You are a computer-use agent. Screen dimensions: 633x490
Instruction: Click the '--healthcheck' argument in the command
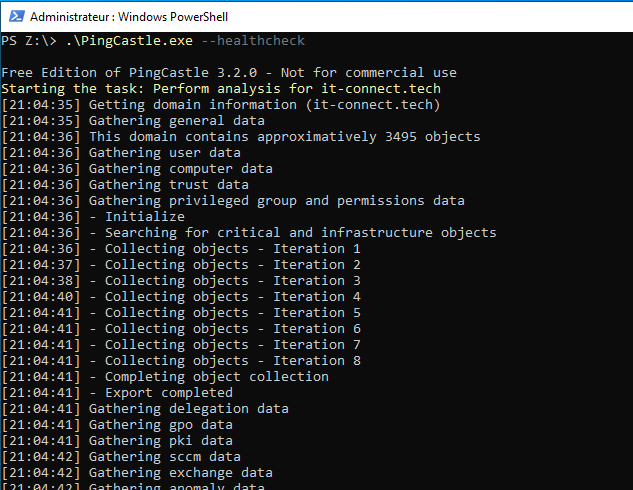click(253, 41)
